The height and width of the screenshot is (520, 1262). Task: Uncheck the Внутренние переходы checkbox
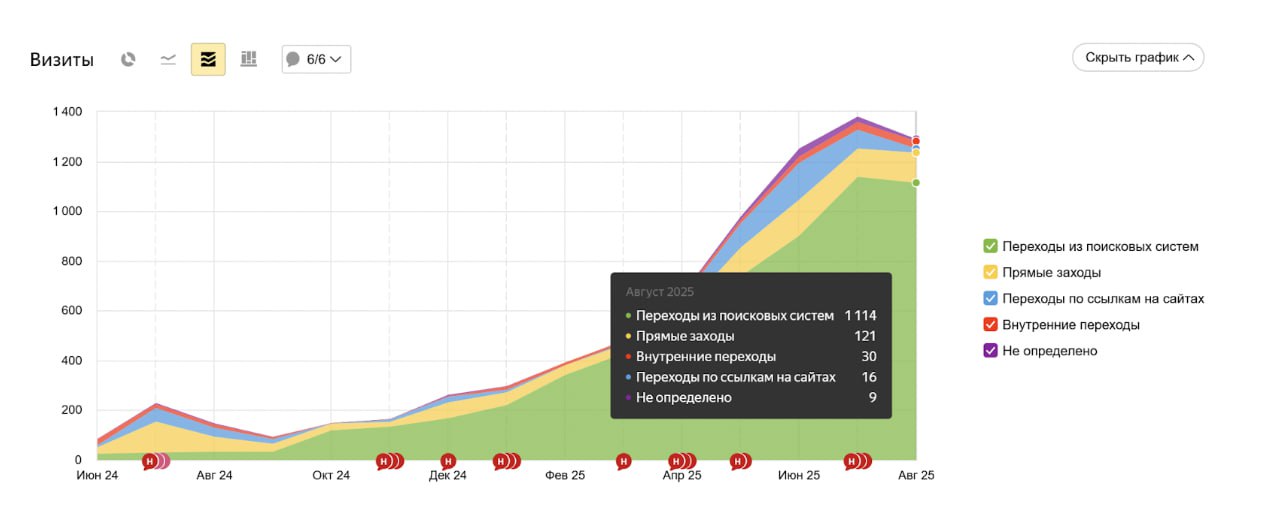point(990,325)
